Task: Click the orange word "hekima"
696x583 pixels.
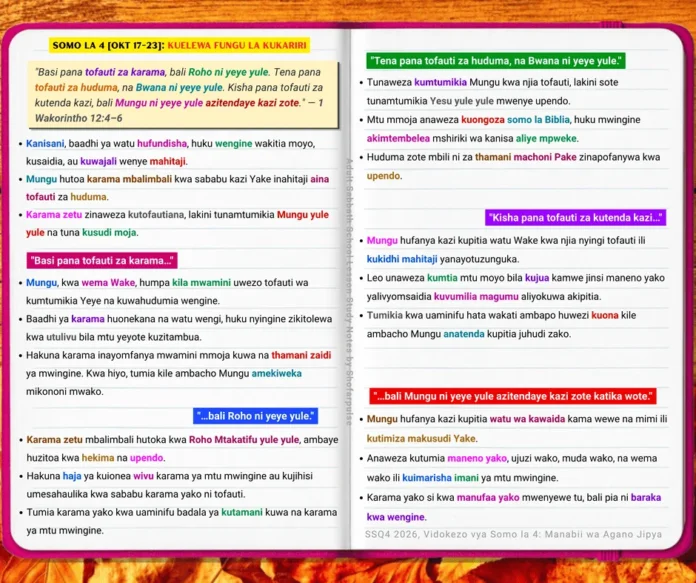Action: [x=98, y=458]
